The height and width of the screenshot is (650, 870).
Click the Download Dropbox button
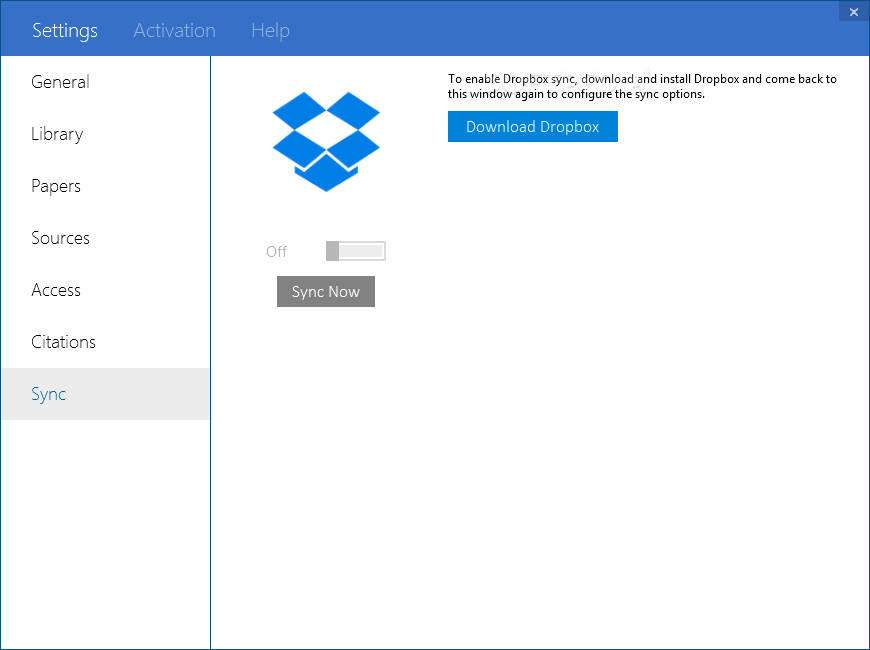coord(533,127)
